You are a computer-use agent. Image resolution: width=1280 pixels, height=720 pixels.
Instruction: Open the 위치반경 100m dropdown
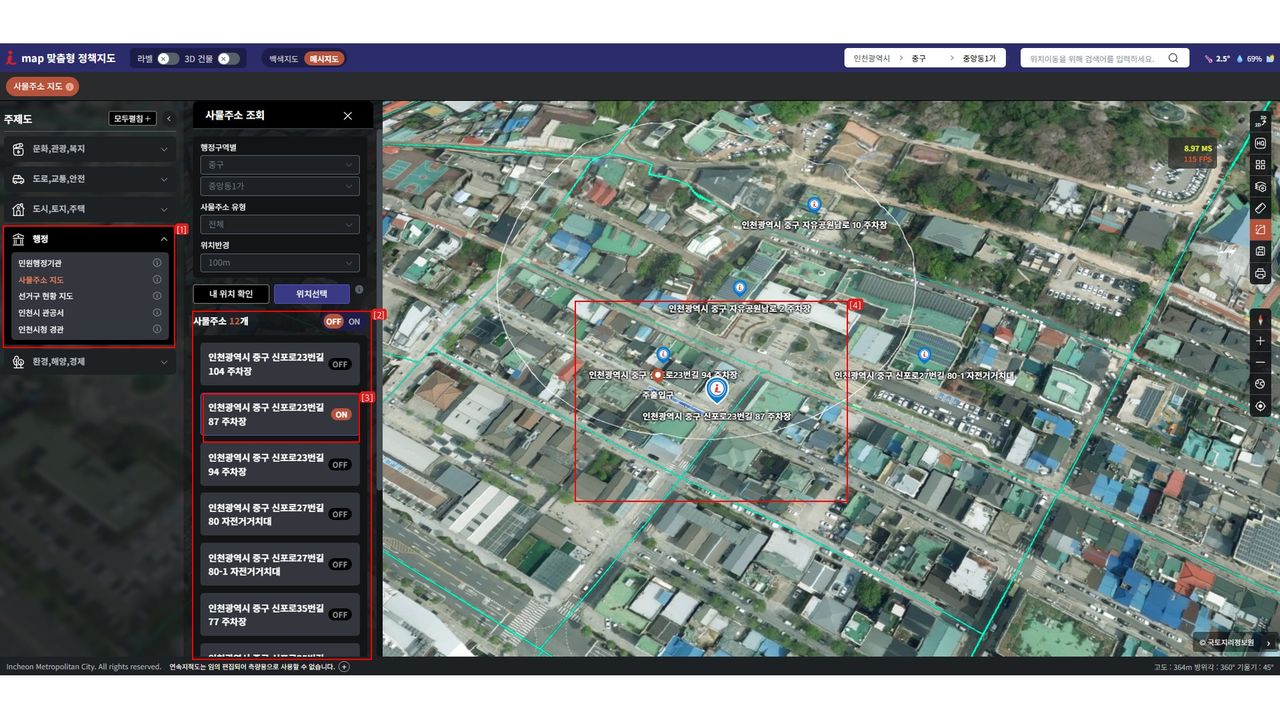[x=279, y=263]
